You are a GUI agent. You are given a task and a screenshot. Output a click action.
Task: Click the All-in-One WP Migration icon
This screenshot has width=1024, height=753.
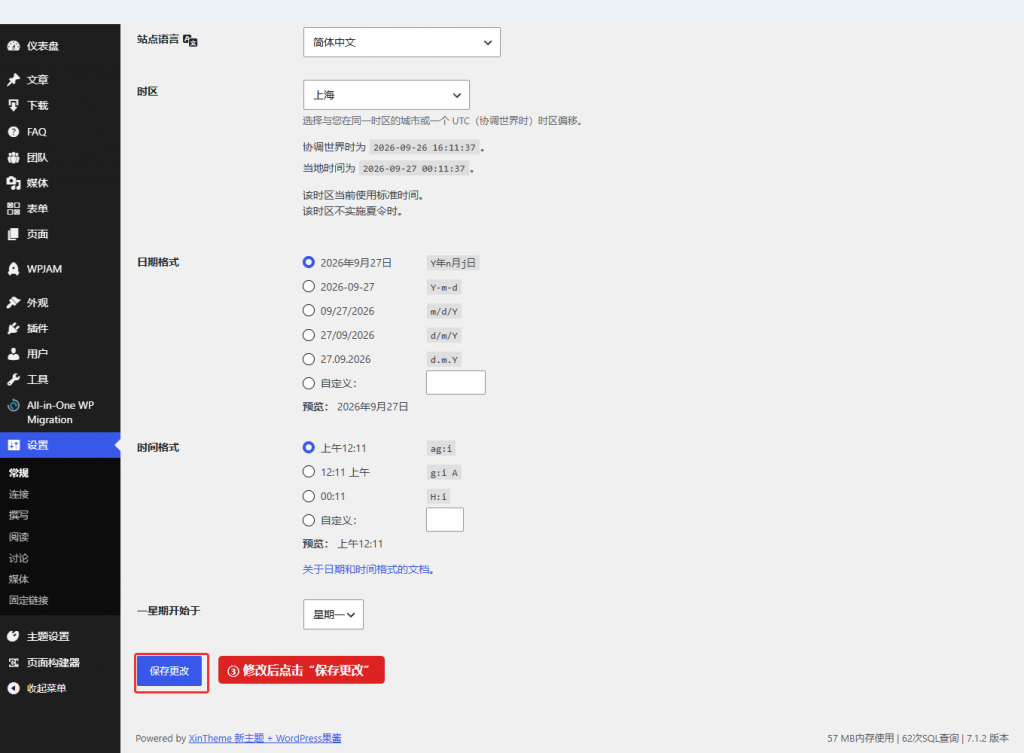(x=13, y=405)
